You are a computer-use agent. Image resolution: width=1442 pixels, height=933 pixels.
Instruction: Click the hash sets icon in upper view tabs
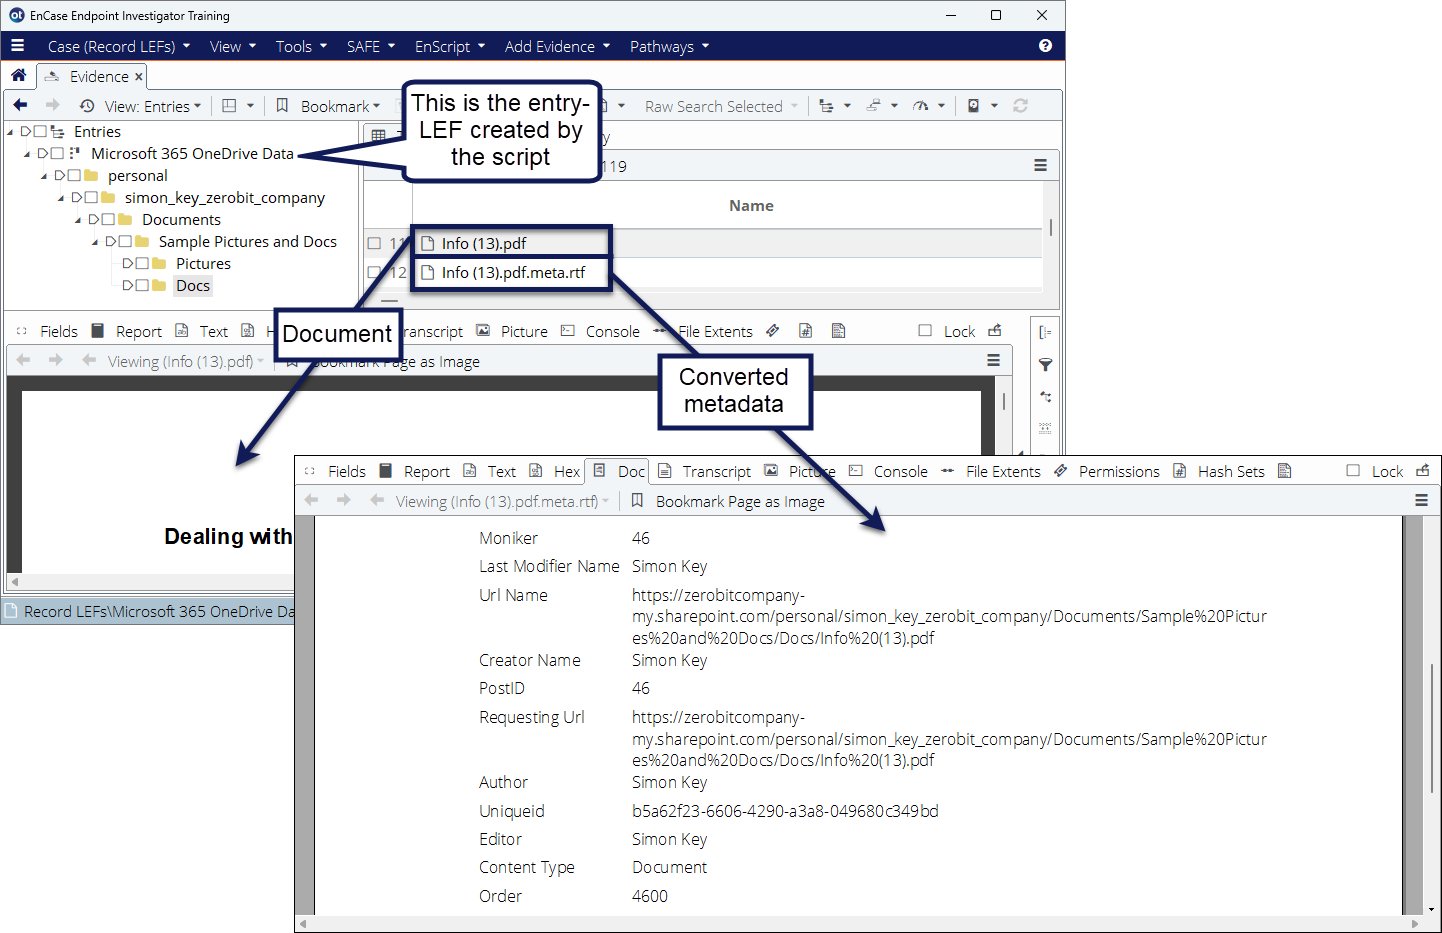(805, 331)
